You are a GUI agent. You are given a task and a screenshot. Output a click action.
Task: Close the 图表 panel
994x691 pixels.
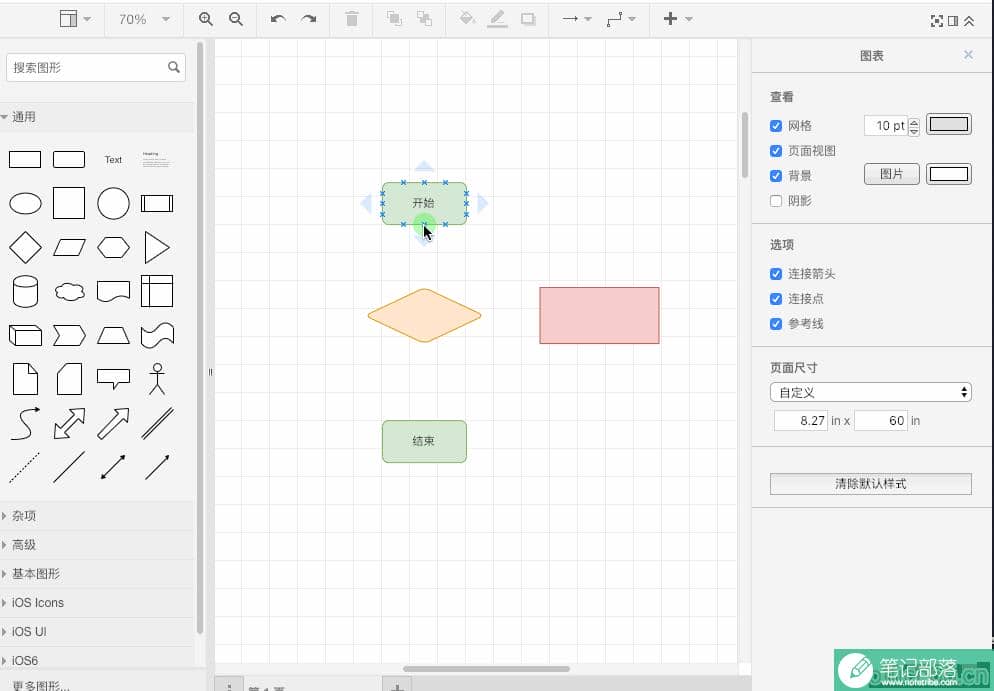pyautogui.click(x=968, y=55)
